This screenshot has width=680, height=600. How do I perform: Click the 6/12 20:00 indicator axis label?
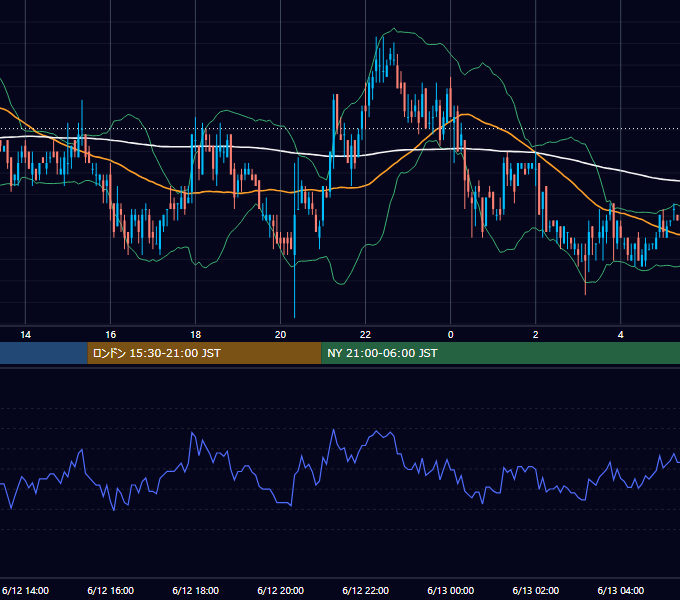[281, 590]
